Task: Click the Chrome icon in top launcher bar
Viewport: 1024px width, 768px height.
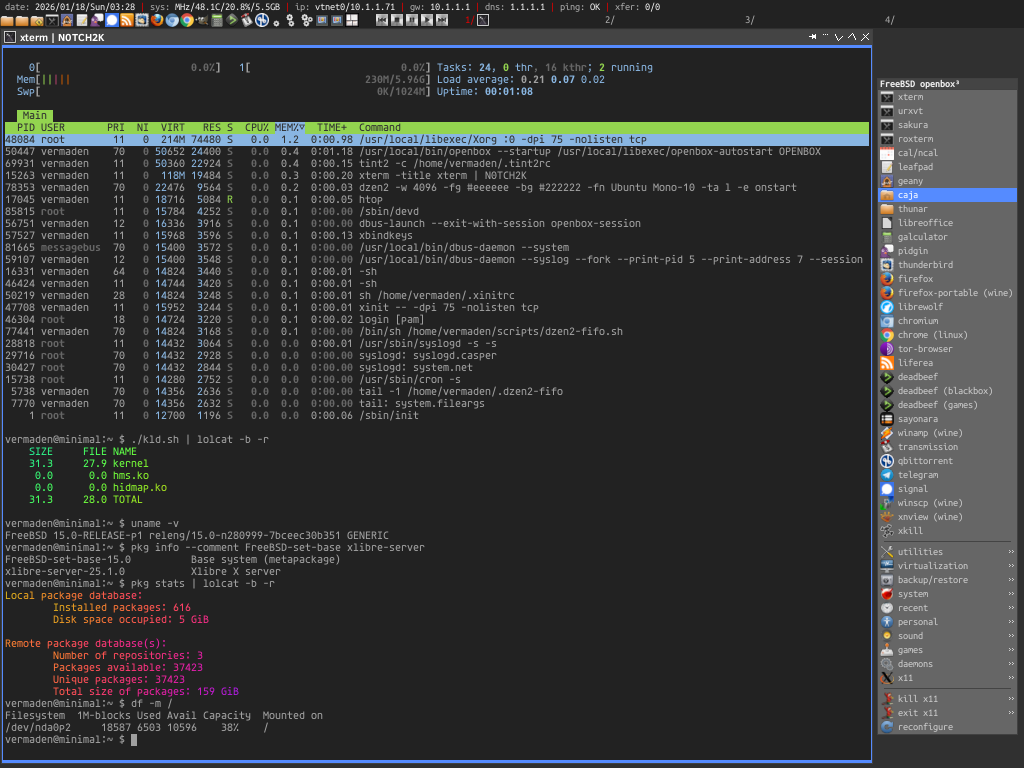Action: (x=187, y=20)
